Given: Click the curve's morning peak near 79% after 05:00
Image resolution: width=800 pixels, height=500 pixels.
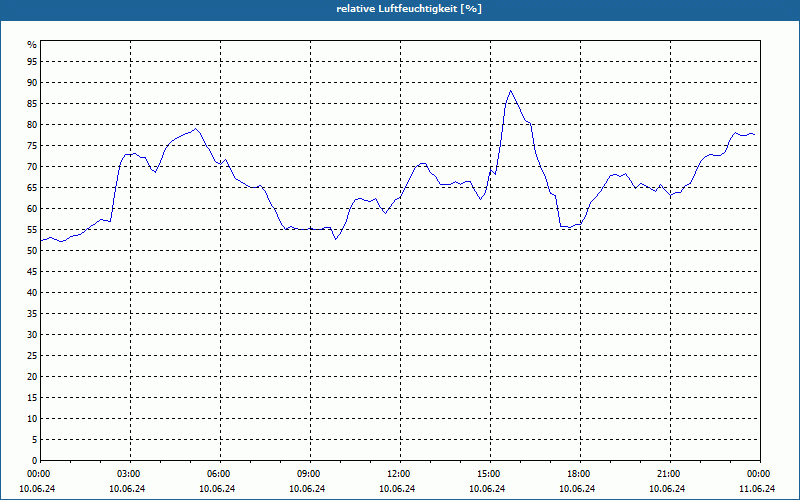Looking at the screenshot, I should click(x=196, y=129).
